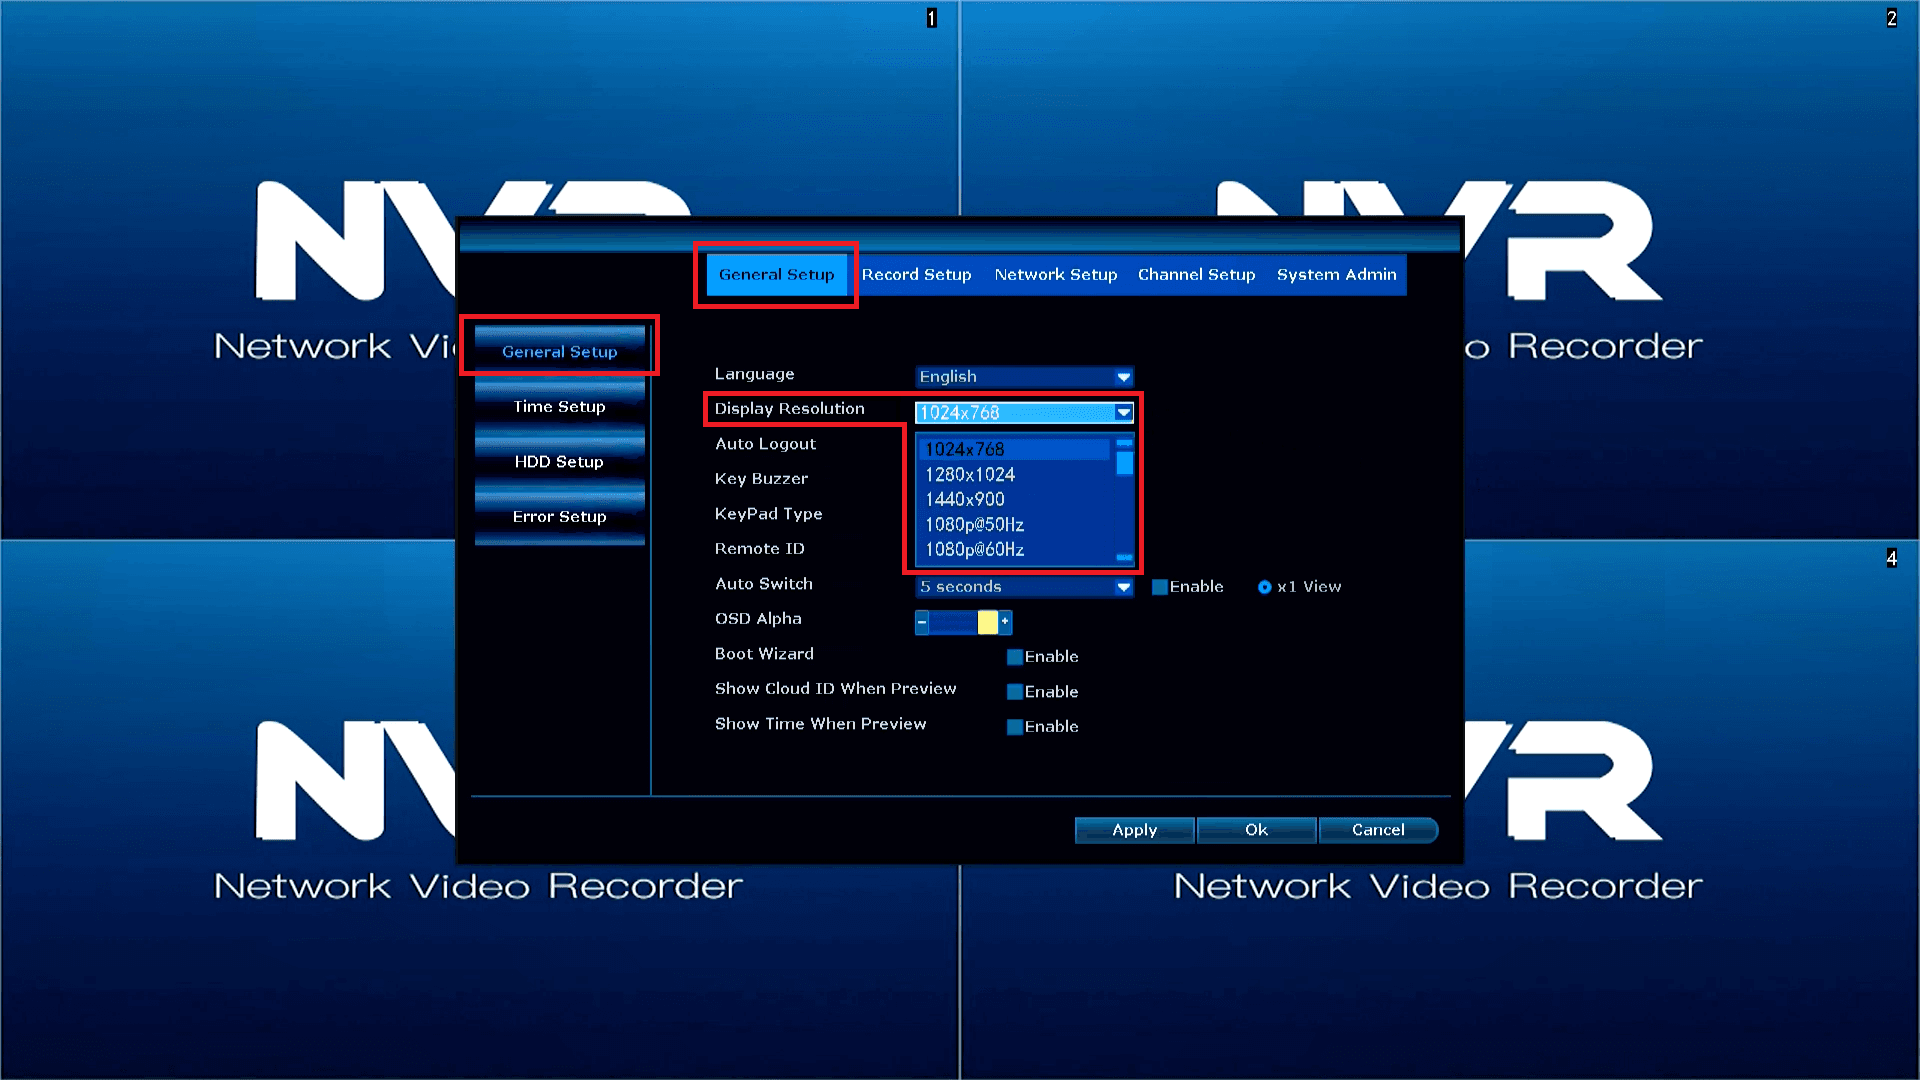Screen dimensions: 1920x1080
Task: Switch to the Network Setup tab
Action: (x=1055, y=275)
